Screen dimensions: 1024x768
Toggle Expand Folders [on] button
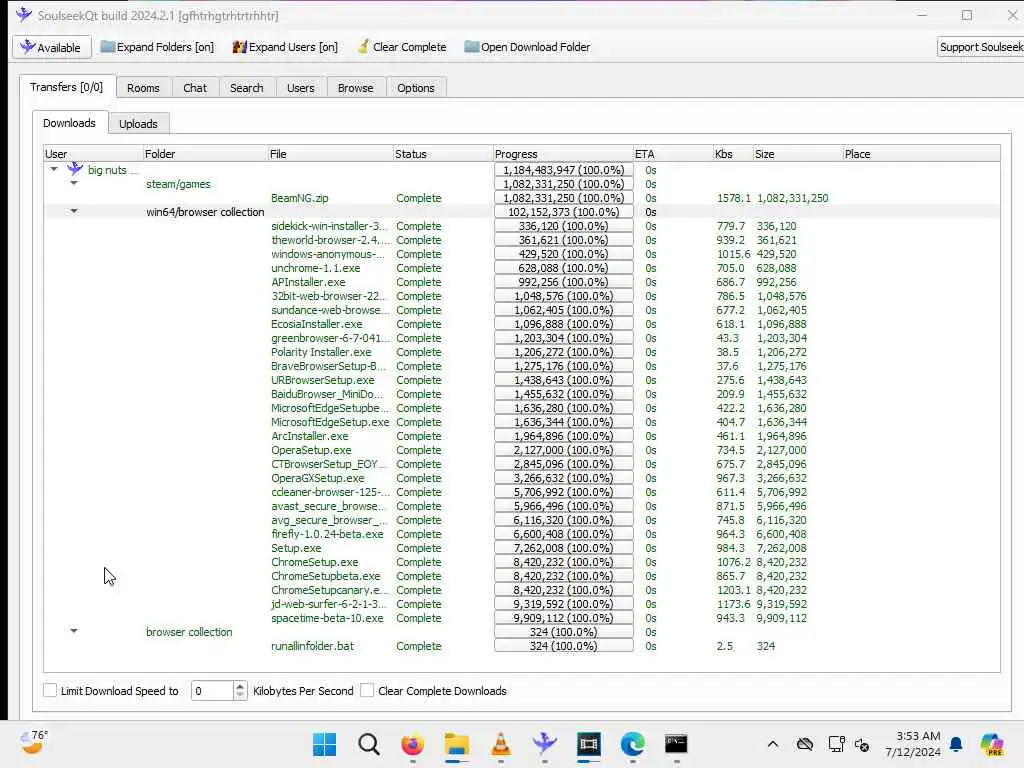coord(157,47)
